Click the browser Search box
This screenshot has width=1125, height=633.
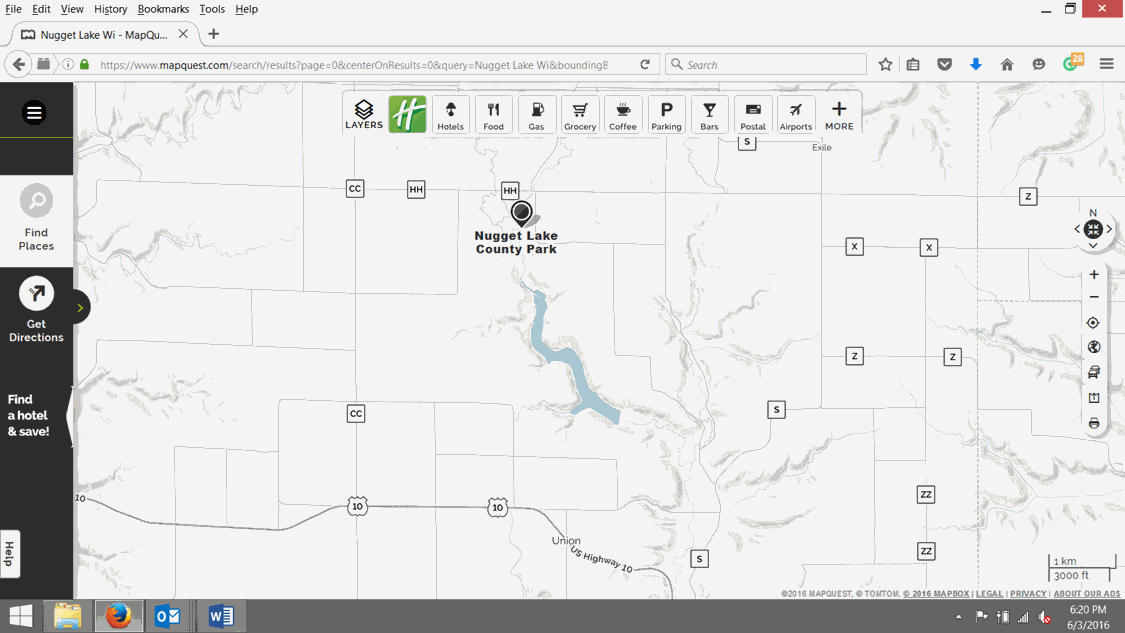[766, 65]
